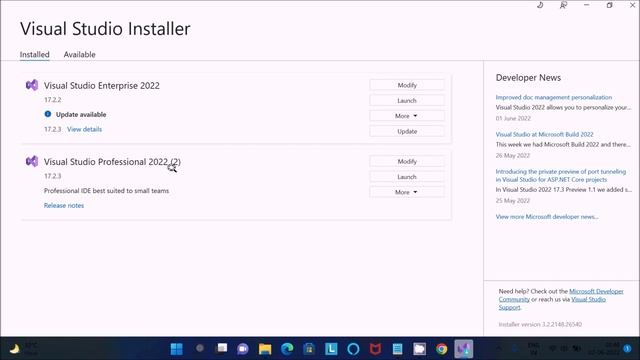Open File Explorer from the taskbar

tap(265, 349)
